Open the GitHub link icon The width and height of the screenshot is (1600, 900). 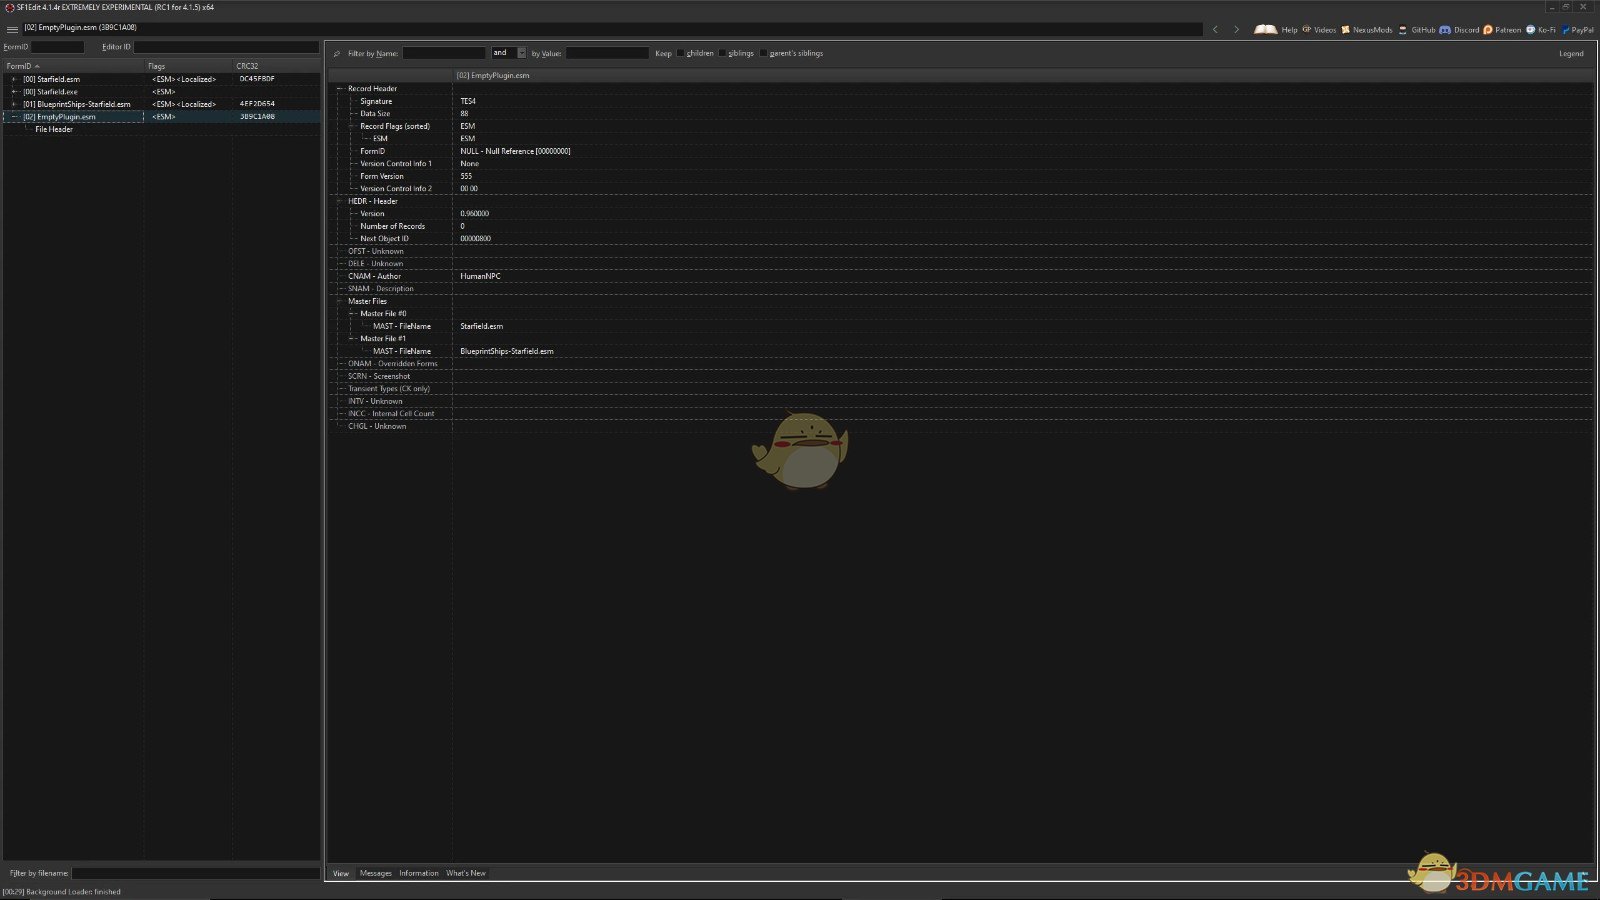(1403, 30)
